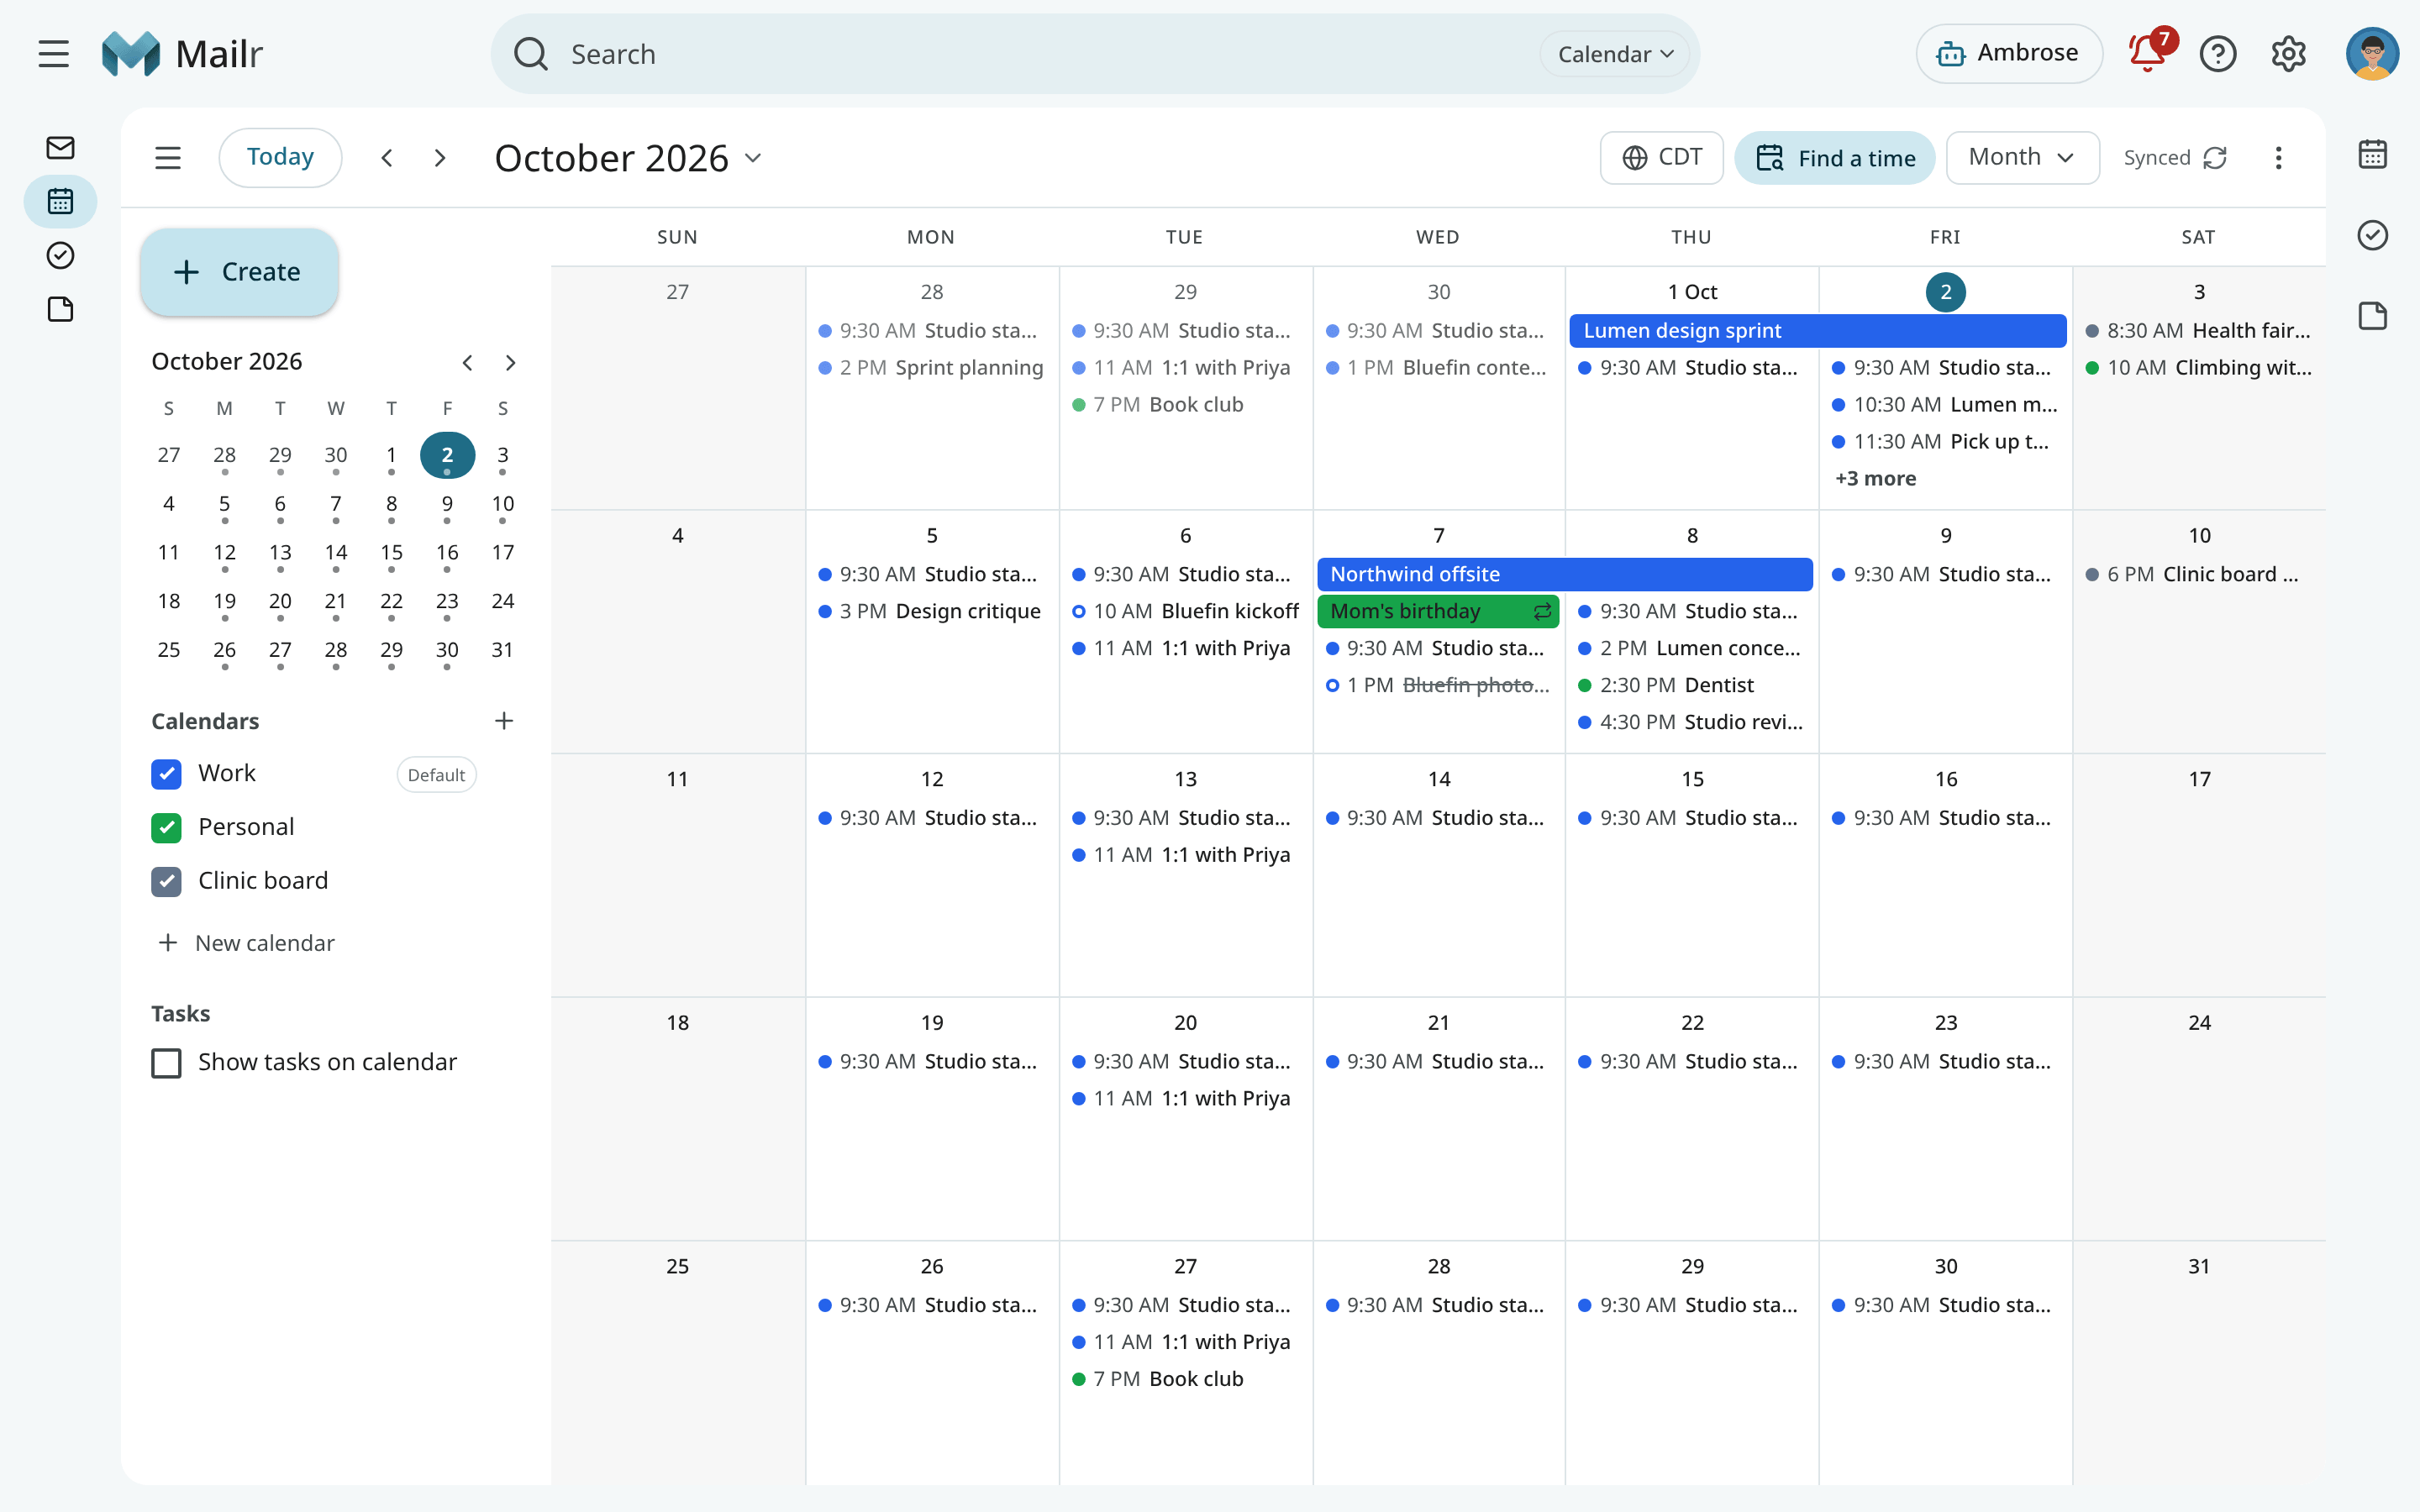Open Mom's birthday event
The image size is (2420, 1512).
tap(1438, 611)
